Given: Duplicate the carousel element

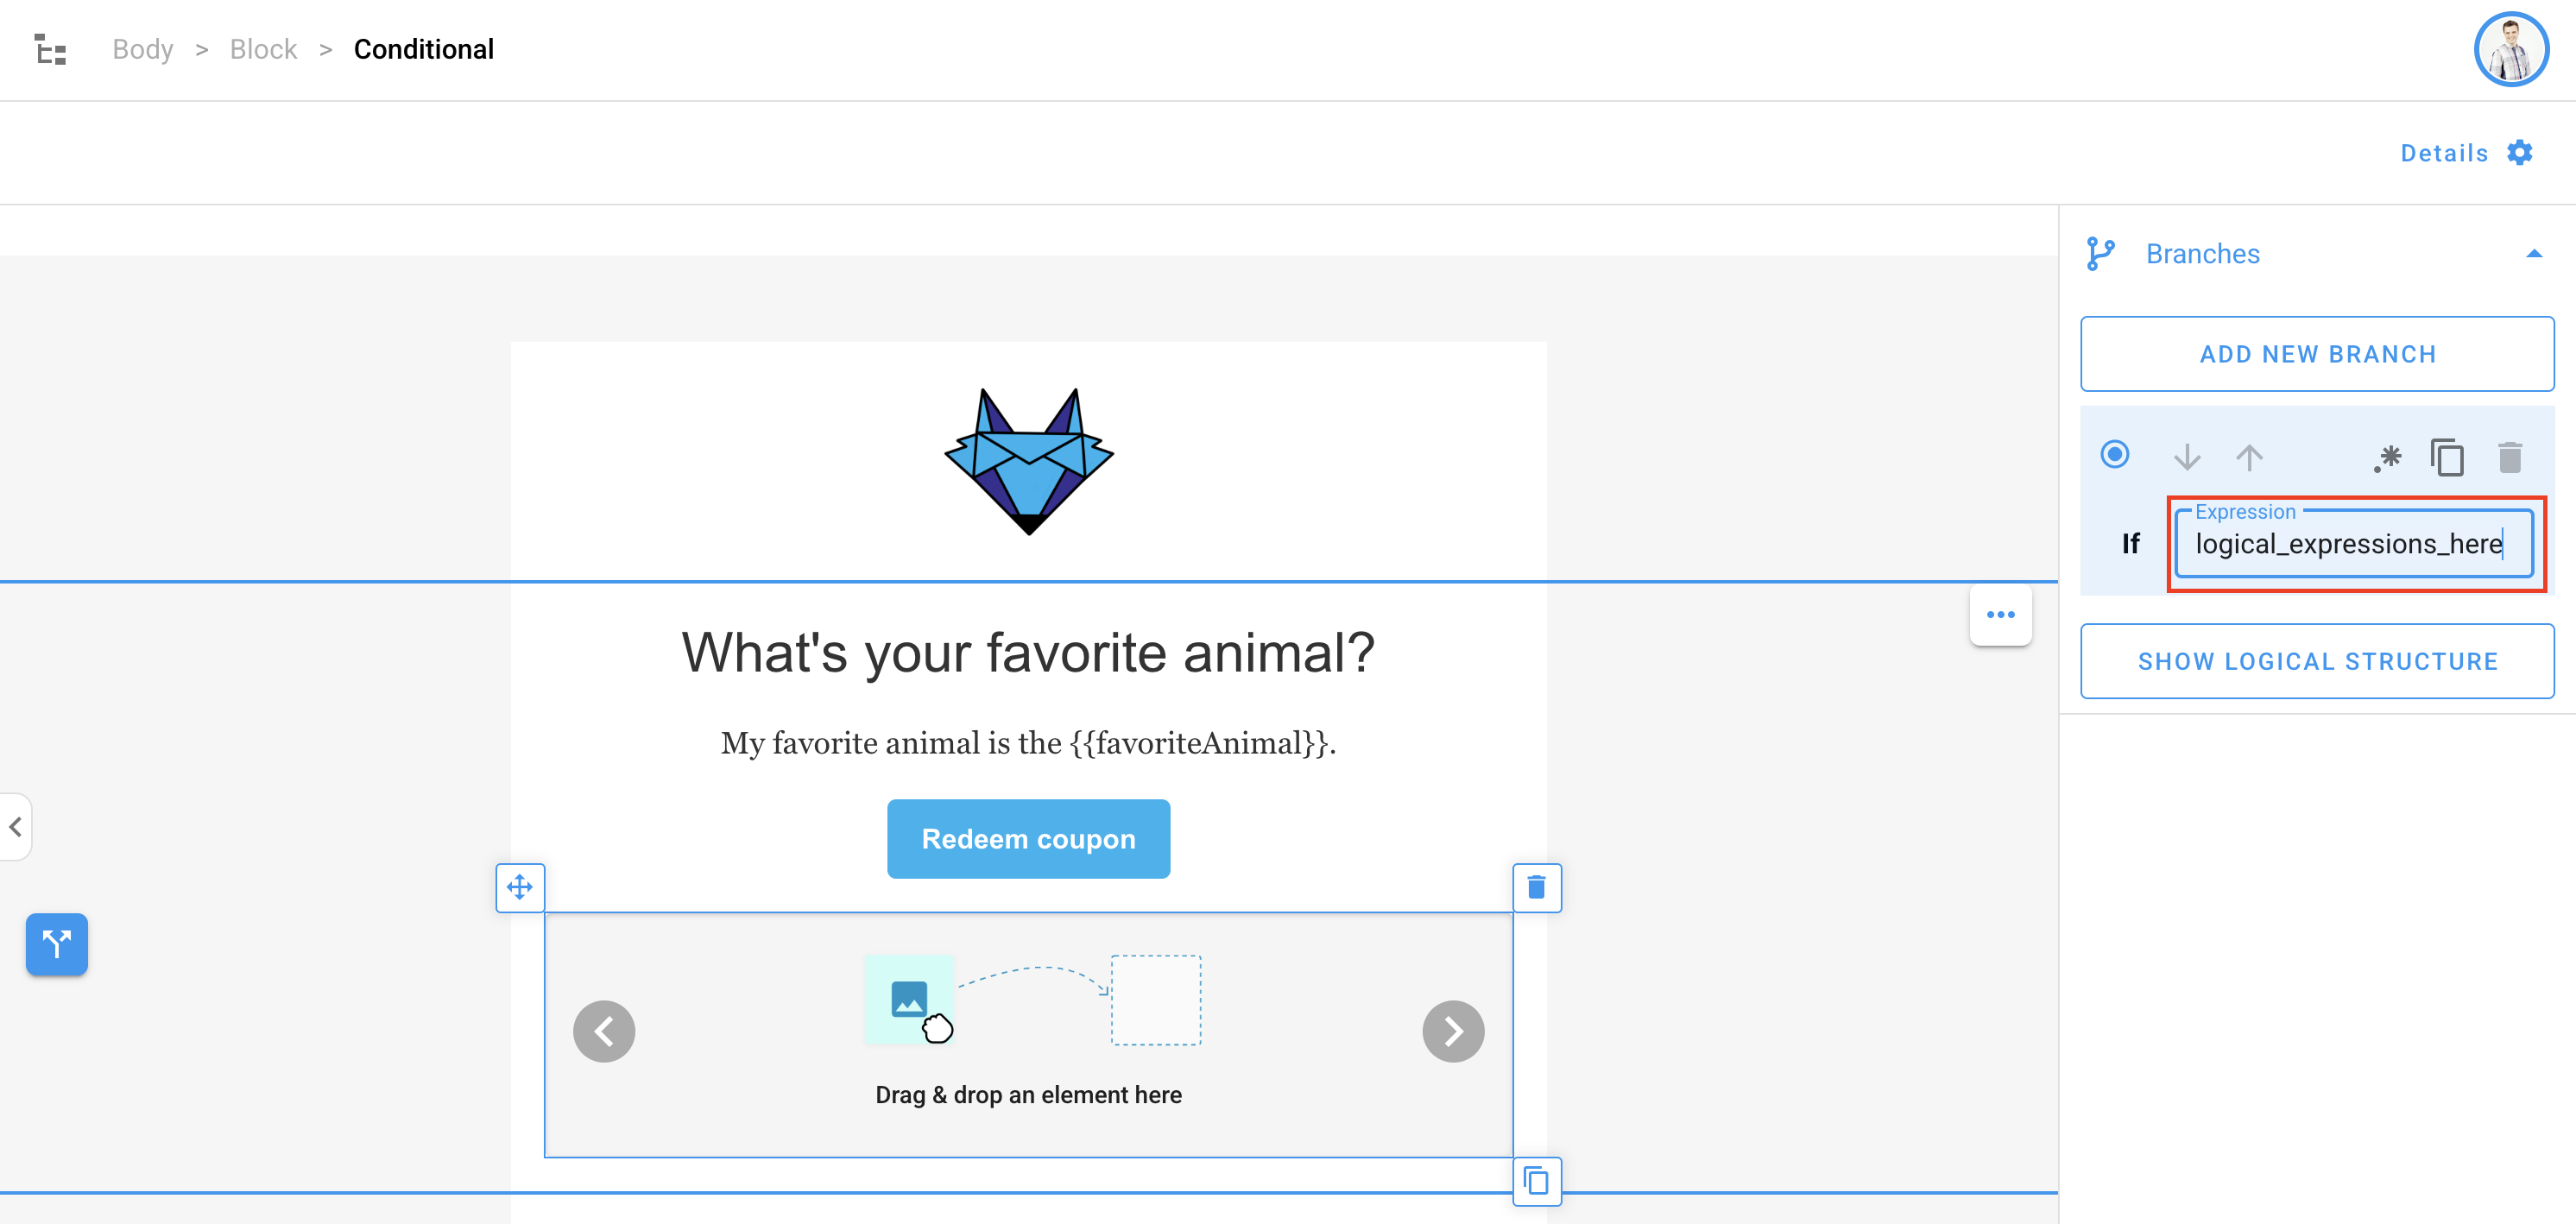Looking at the screenshot, I should 1536,1181.
